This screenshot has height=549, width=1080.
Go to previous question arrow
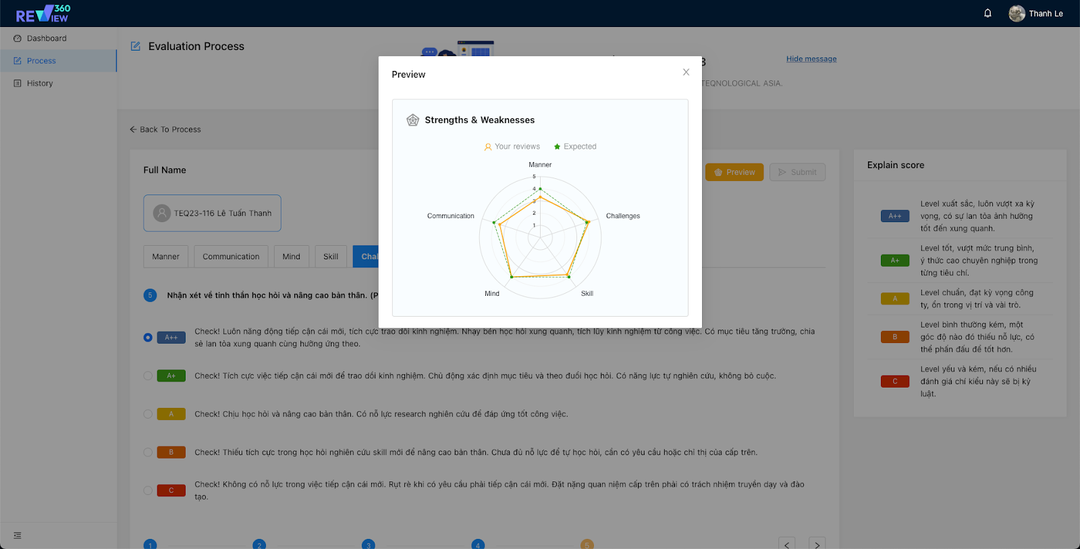point(788,544)
